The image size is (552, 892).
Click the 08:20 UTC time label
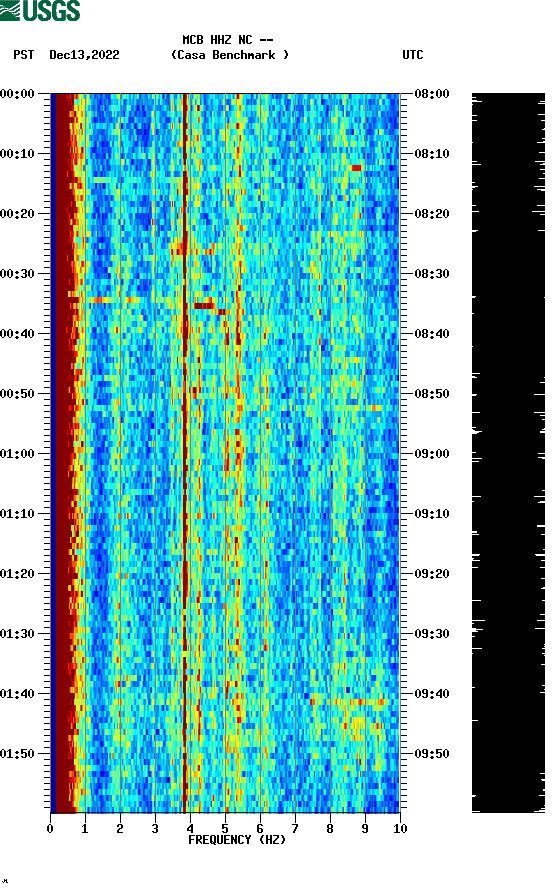point(432,213)
